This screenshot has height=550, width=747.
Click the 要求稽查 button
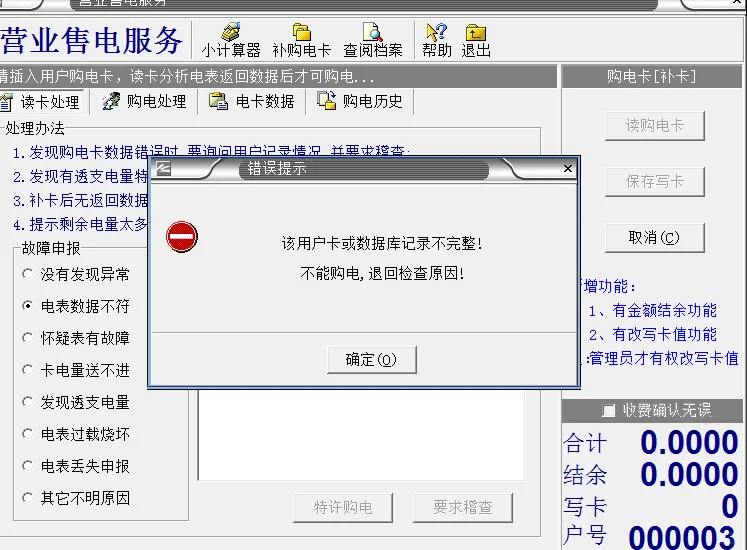click(463, 508)
